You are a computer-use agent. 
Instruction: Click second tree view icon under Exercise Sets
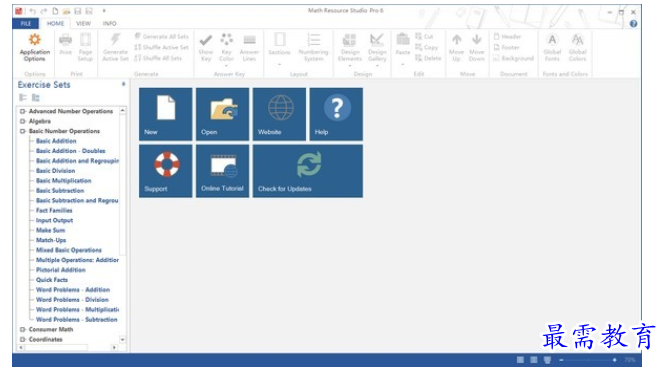click(x=36, y=98)
